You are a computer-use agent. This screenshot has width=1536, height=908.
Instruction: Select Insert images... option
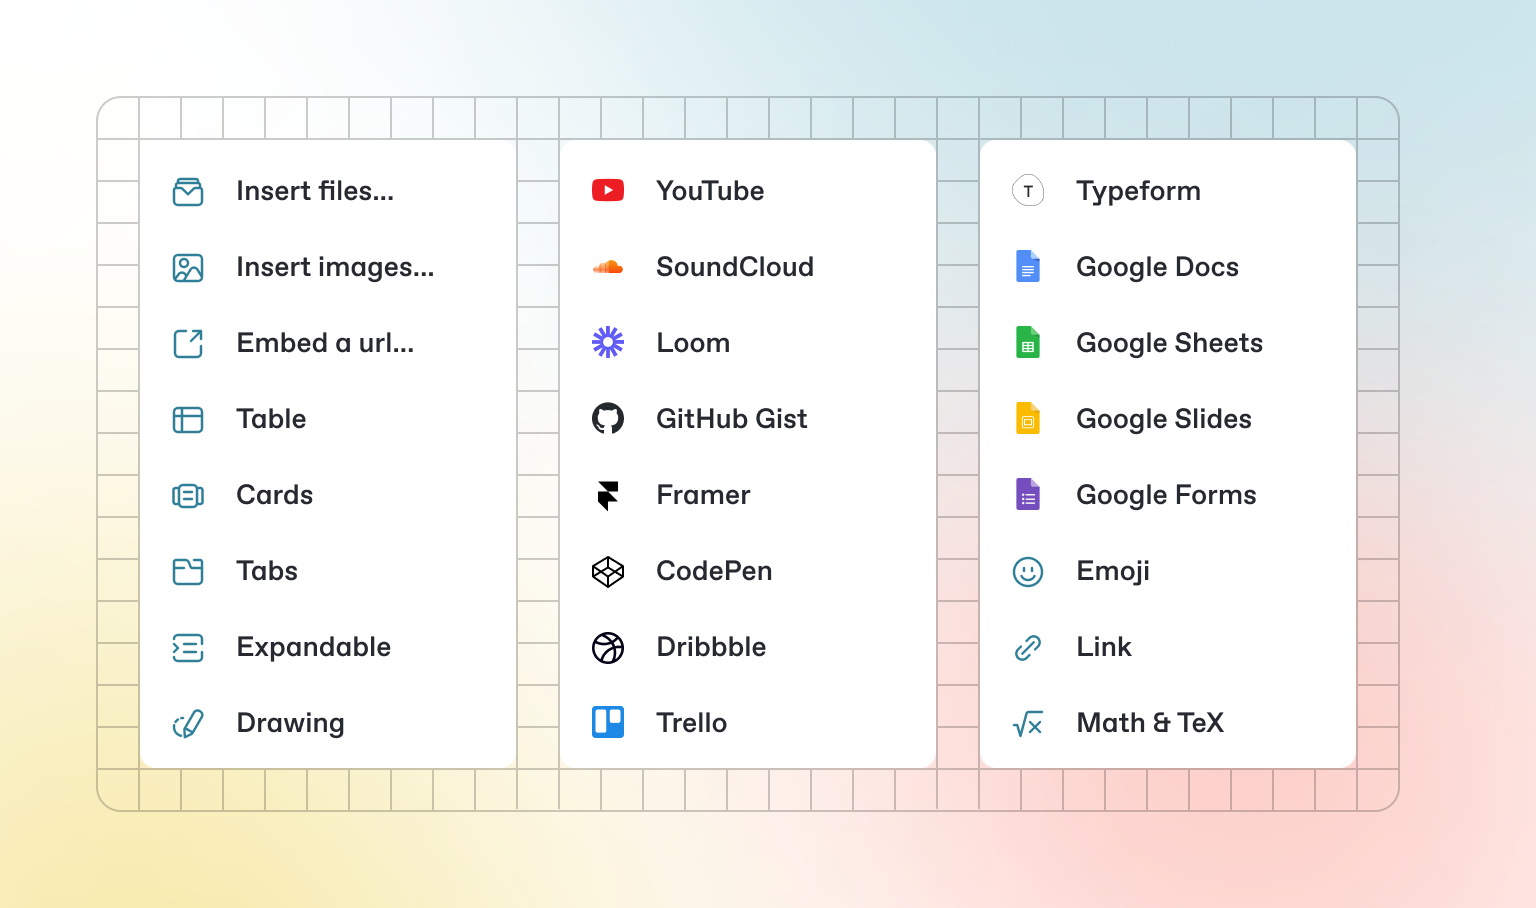(x=334, y=267)
